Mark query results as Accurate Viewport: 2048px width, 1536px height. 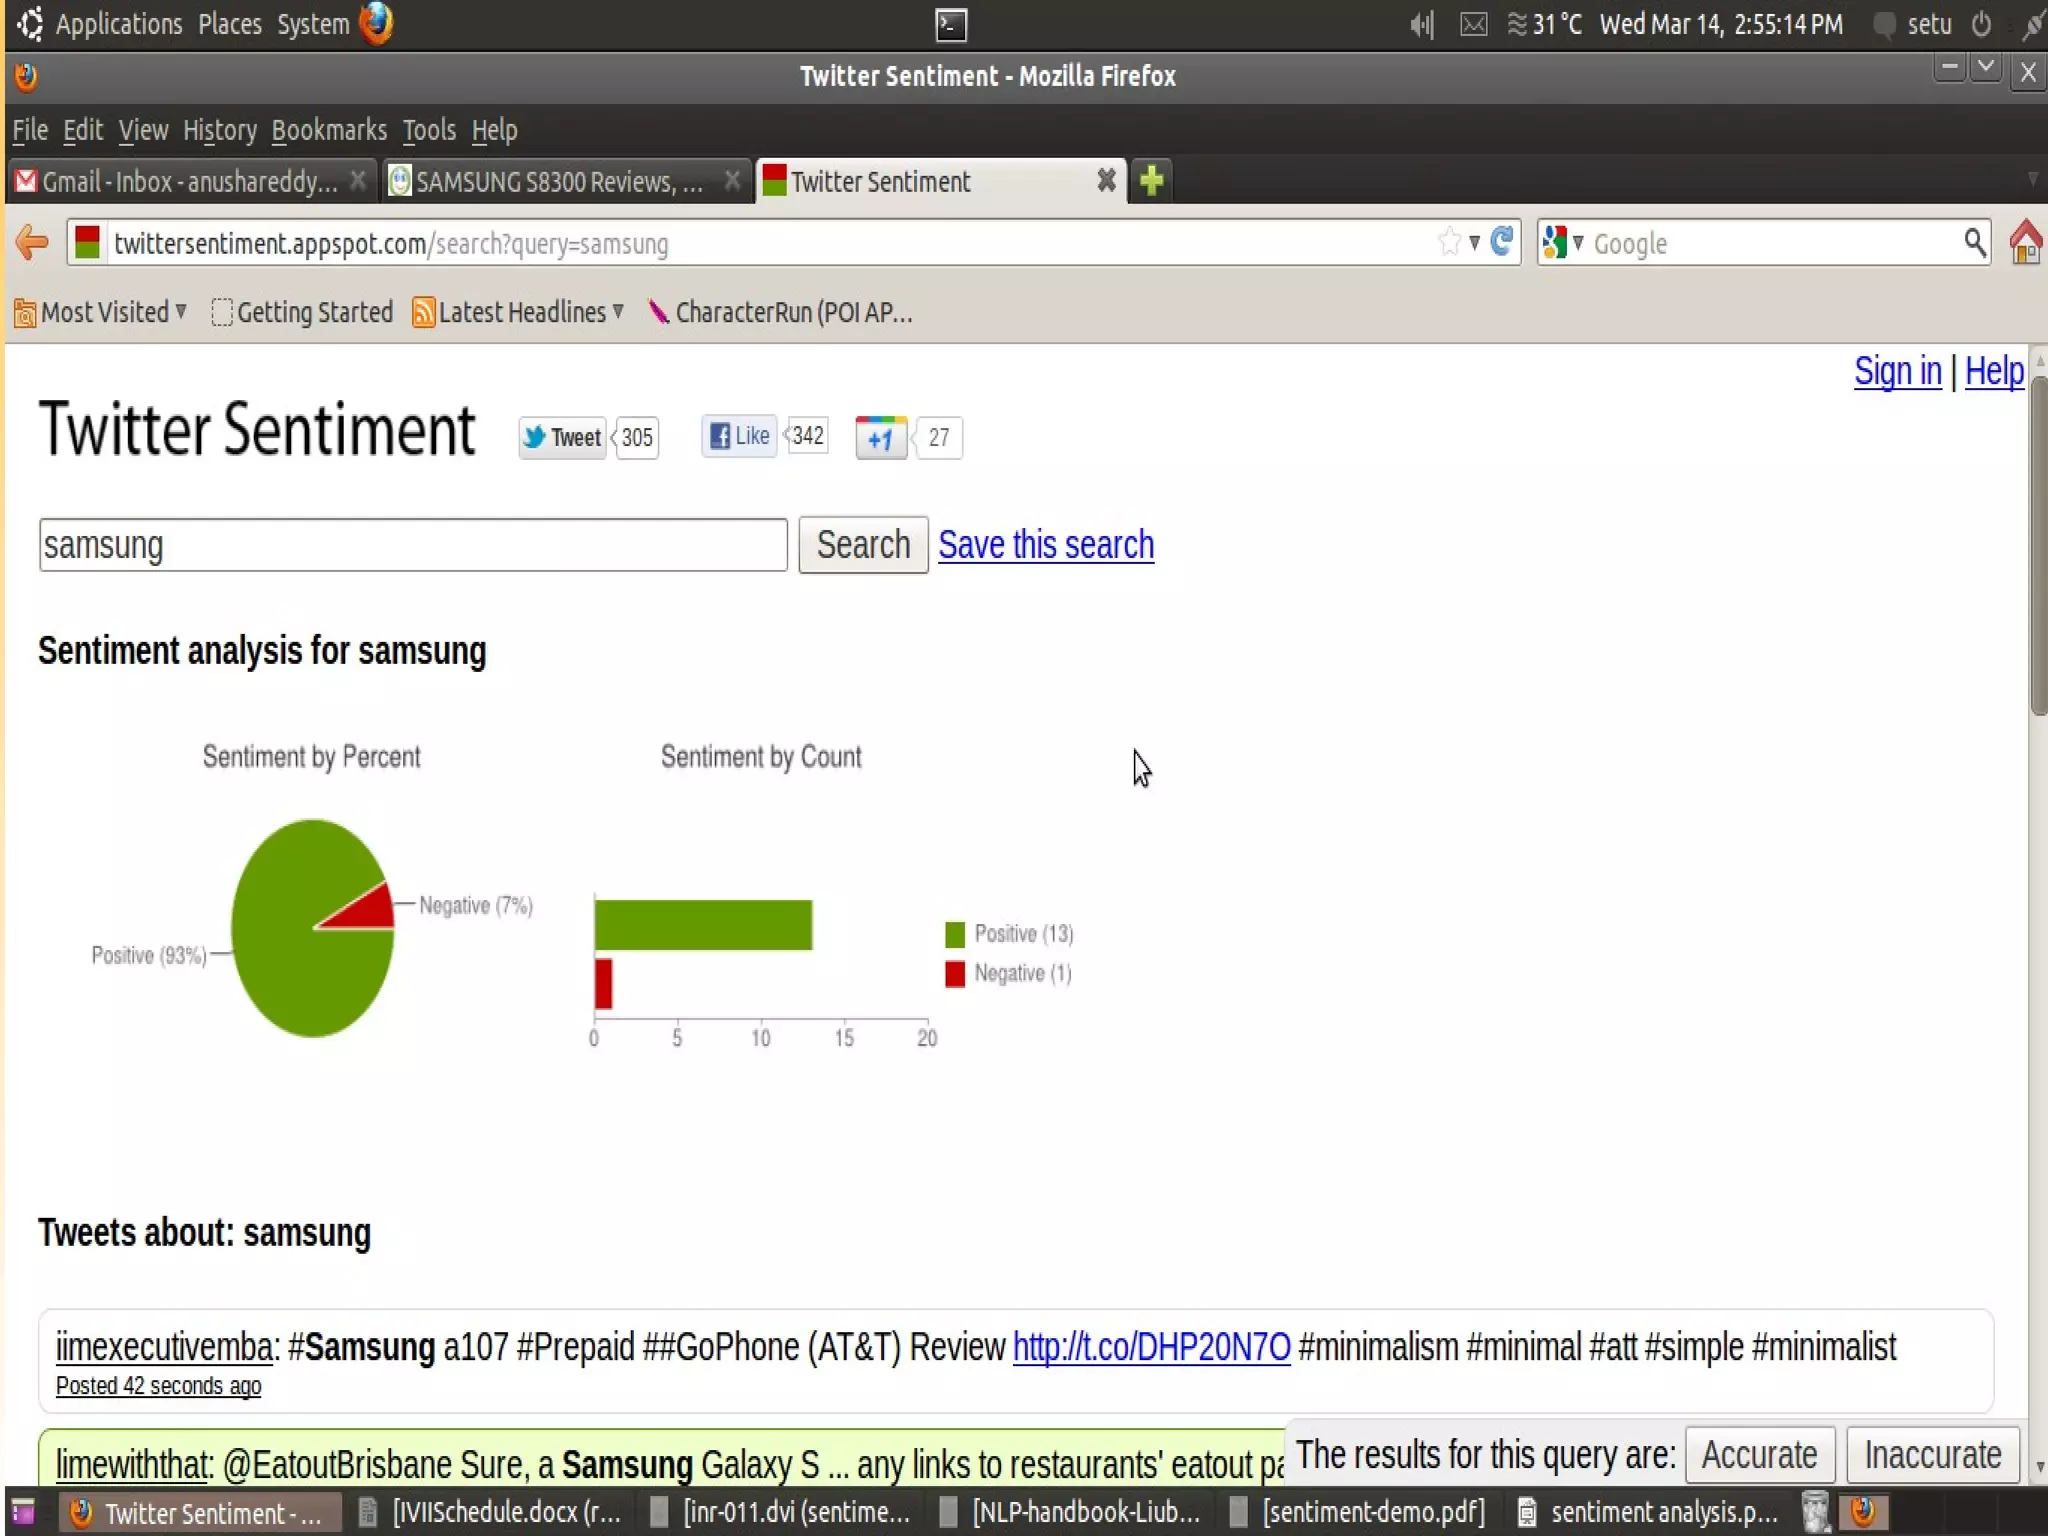click(1758, 1455)
